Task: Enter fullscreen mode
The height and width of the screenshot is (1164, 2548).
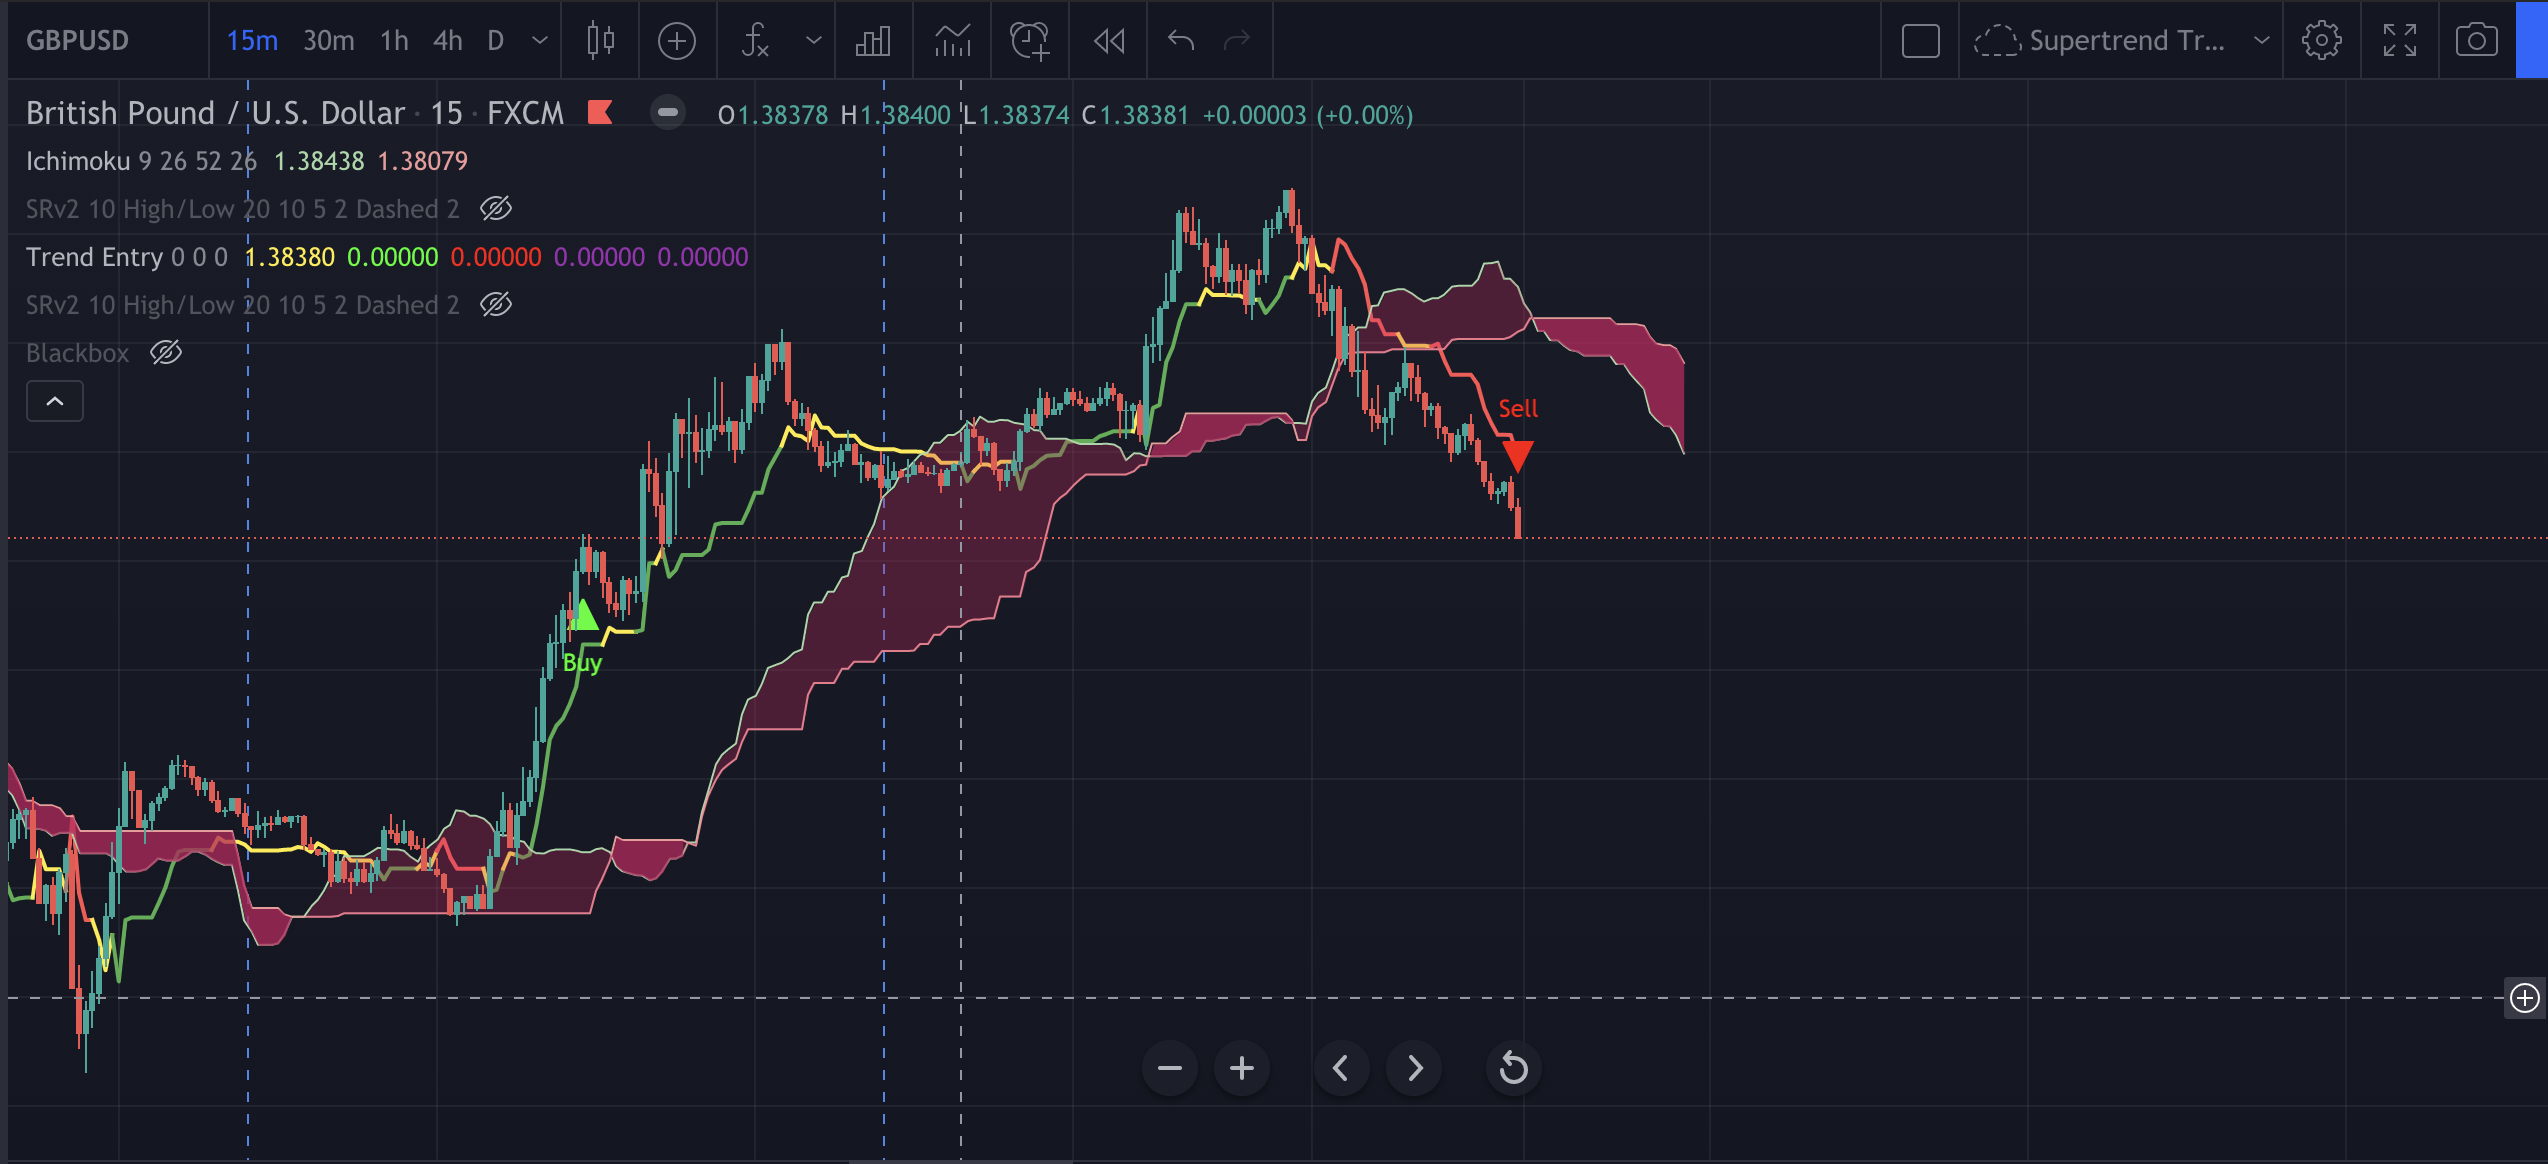Action: tap(2399, 40)
